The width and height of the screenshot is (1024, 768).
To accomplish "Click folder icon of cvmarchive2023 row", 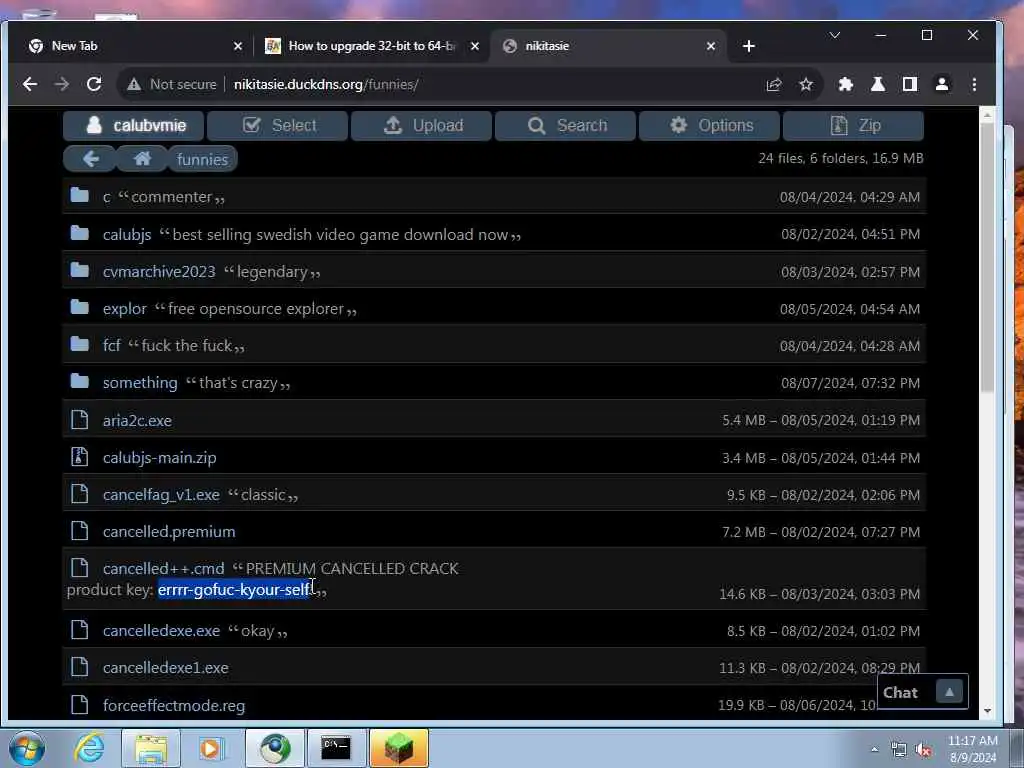I will click(x=80, y=270).
